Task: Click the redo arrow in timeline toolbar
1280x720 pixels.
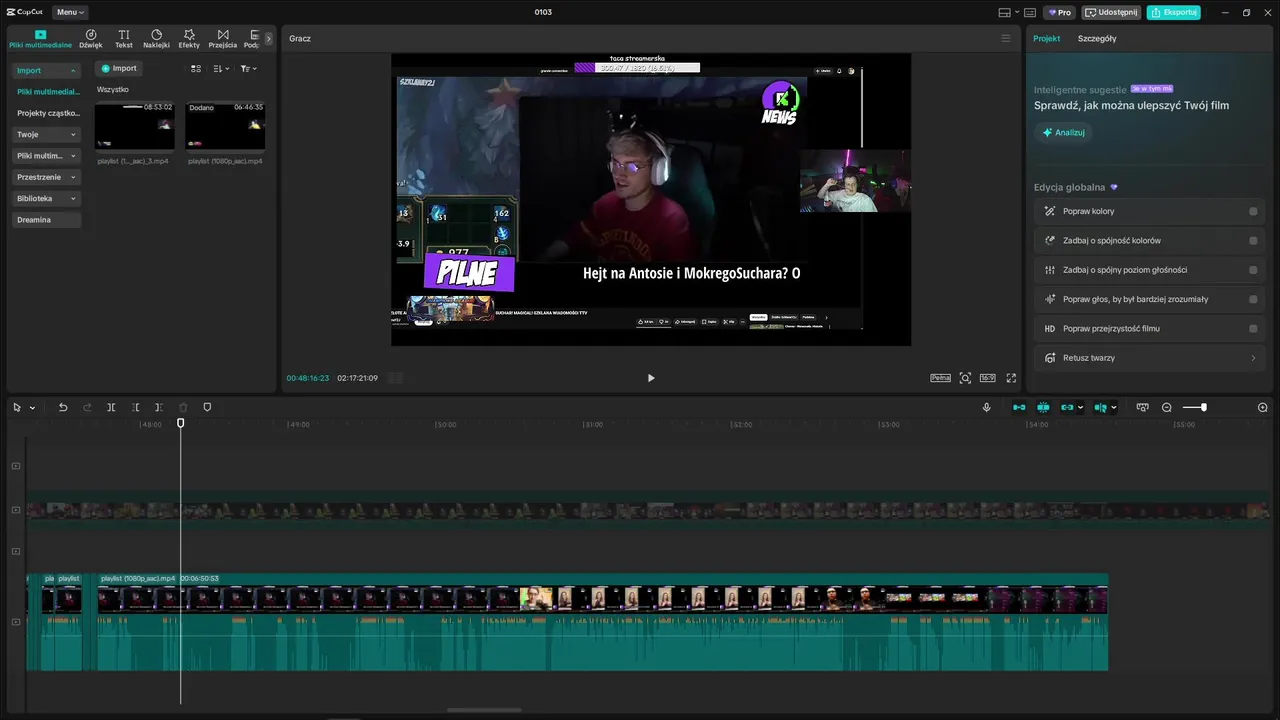Action: (87, 407)
